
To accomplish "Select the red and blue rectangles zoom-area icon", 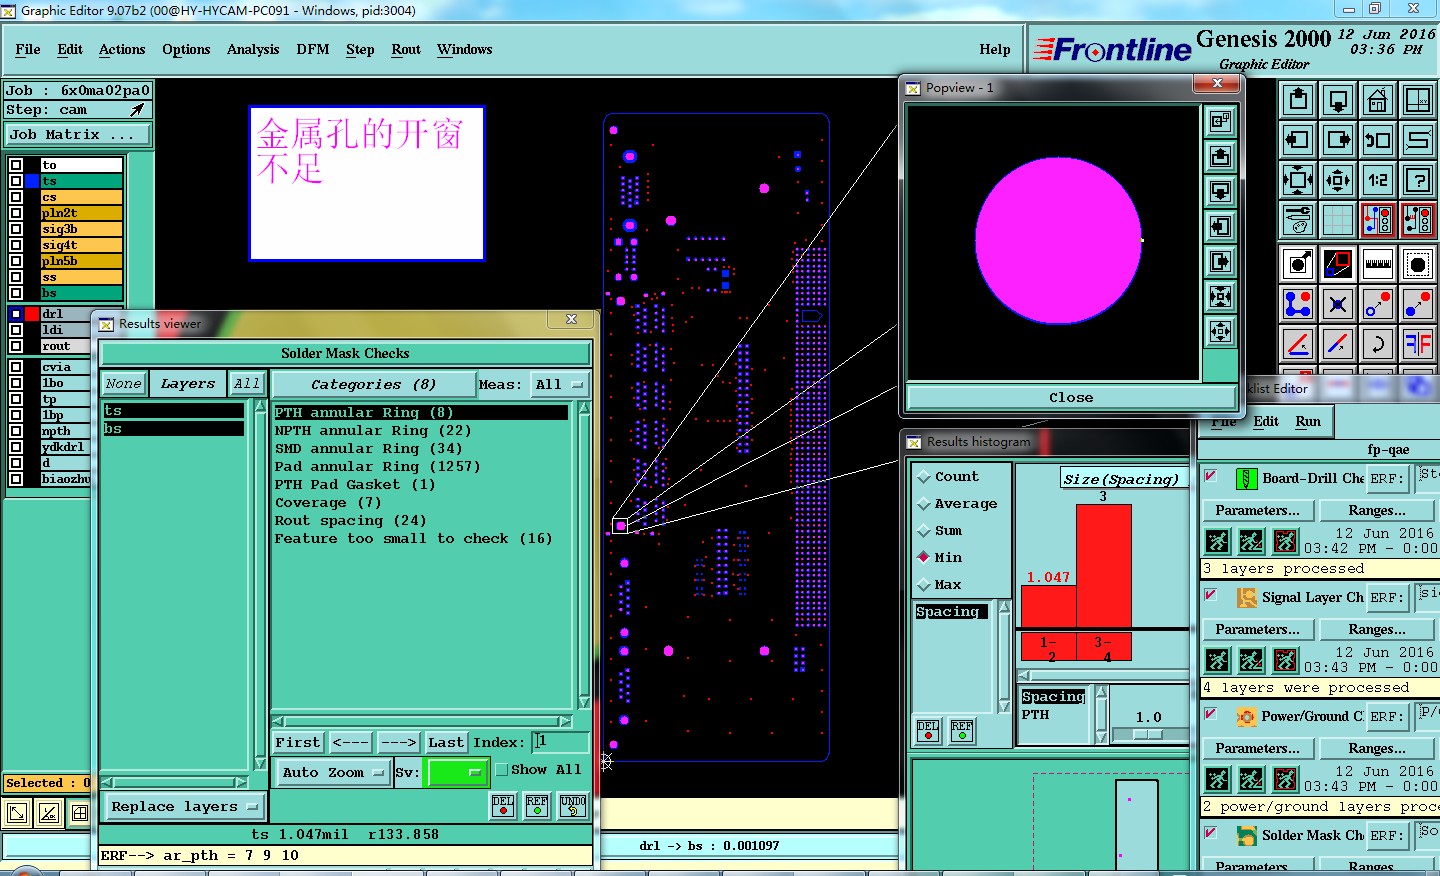I will click(1338, 264).
